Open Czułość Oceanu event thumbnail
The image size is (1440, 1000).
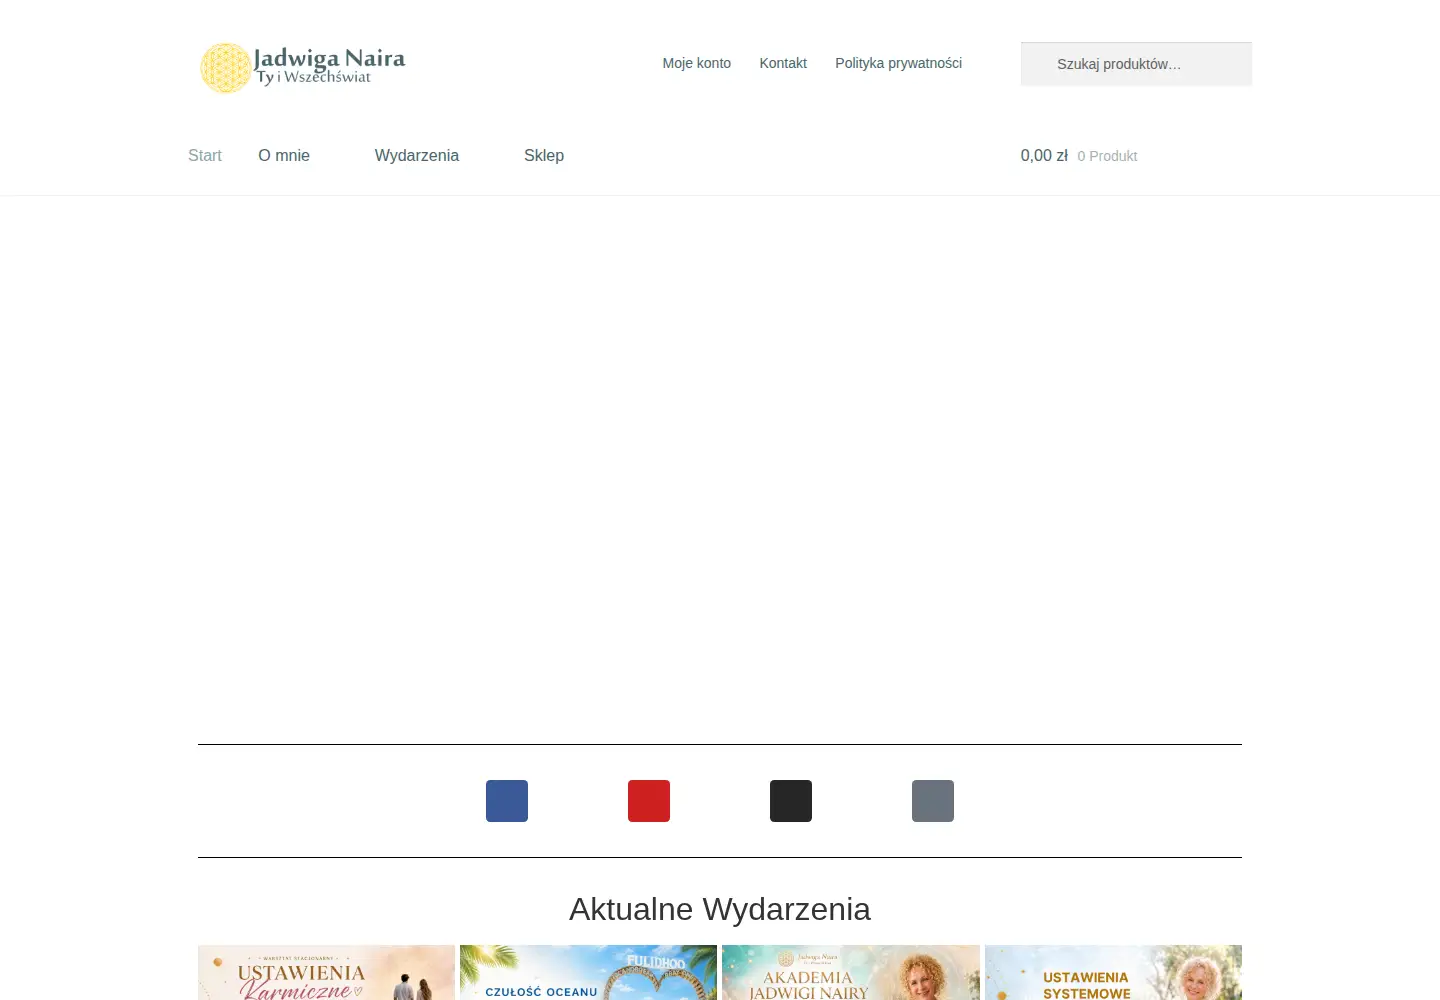click(x=588, y=972)
